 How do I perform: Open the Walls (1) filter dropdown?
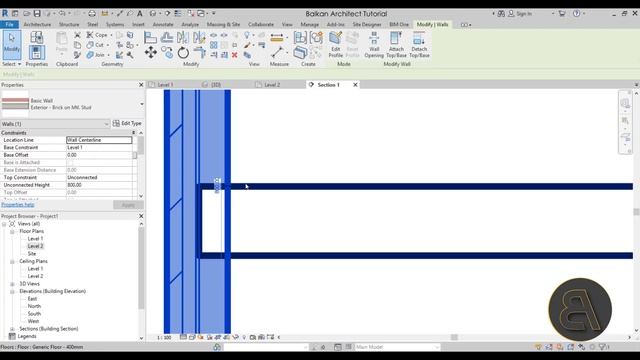(106, 124)
